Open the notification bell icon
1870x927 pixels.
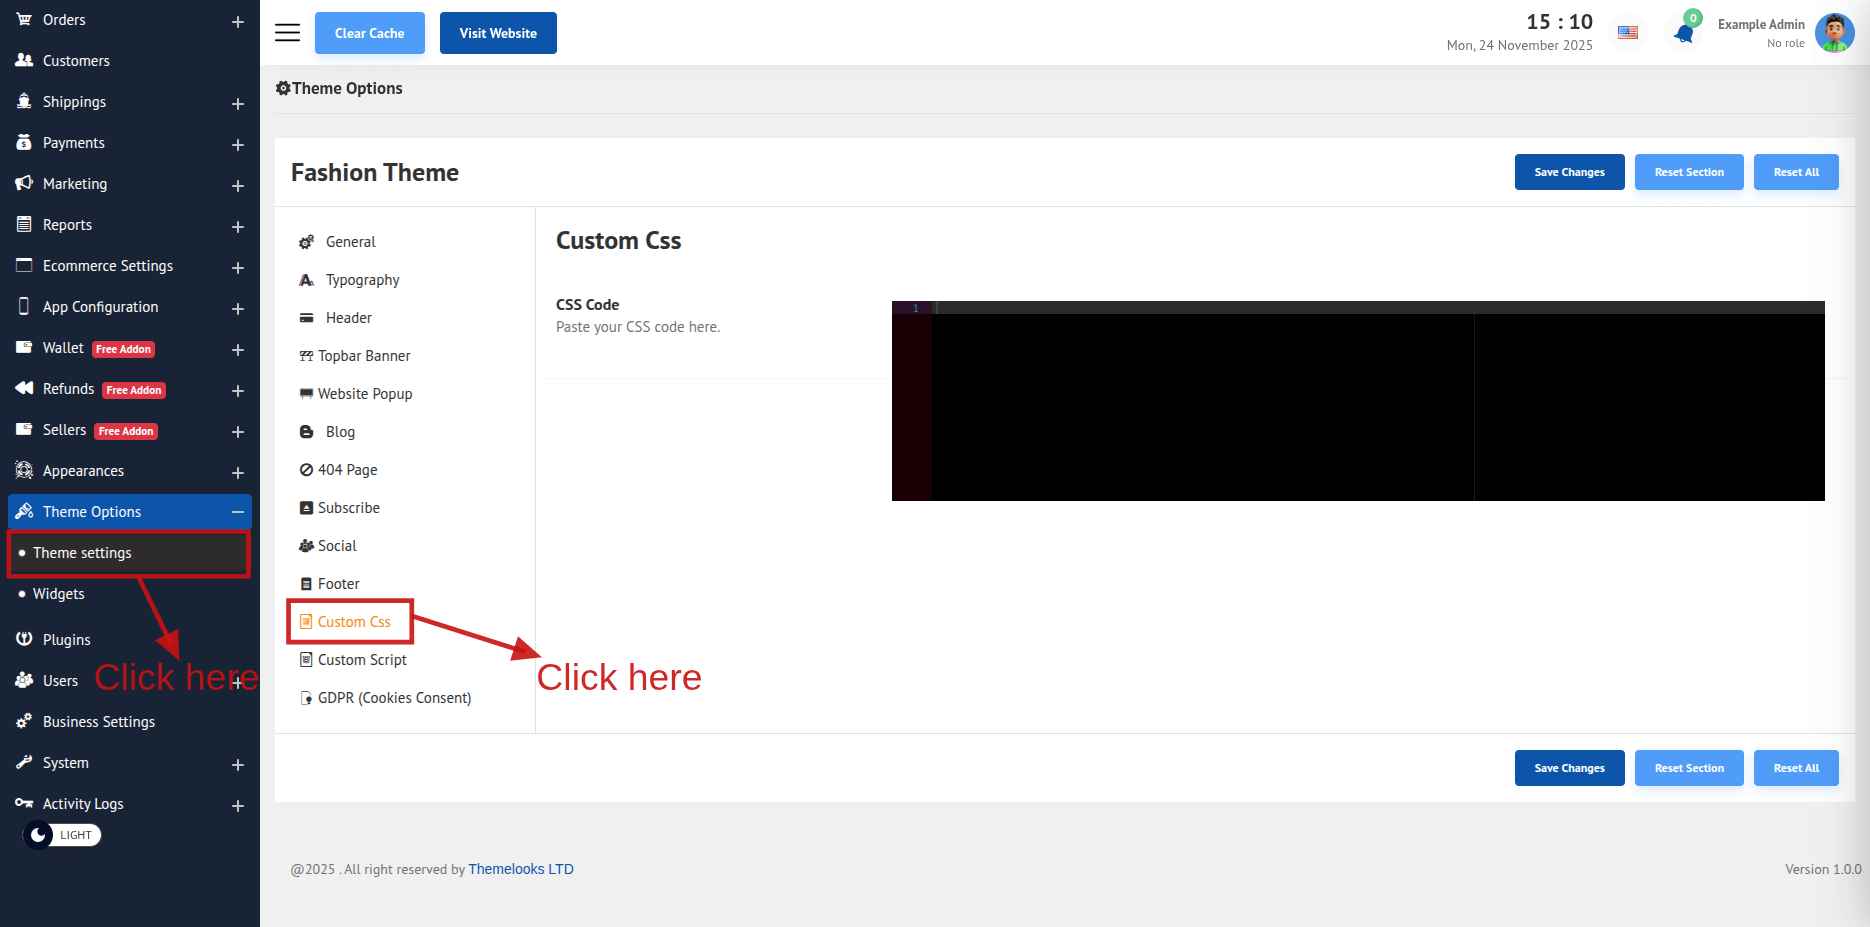(x=1684, y=33)
